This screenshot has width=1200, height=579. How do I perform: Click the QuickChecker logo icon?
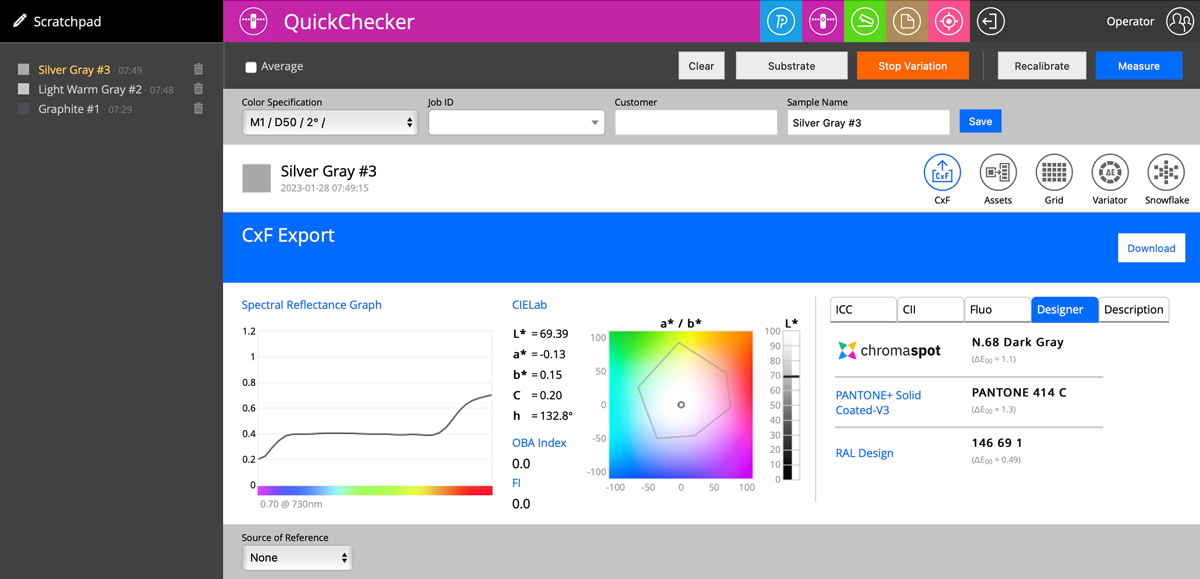[254, 21]
